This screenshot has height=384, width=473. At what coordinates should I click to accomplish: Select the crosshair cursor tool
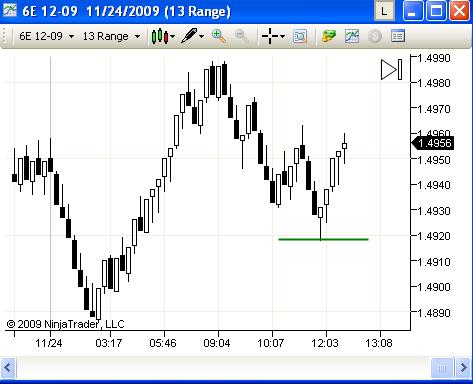click(x=270, y=36)
